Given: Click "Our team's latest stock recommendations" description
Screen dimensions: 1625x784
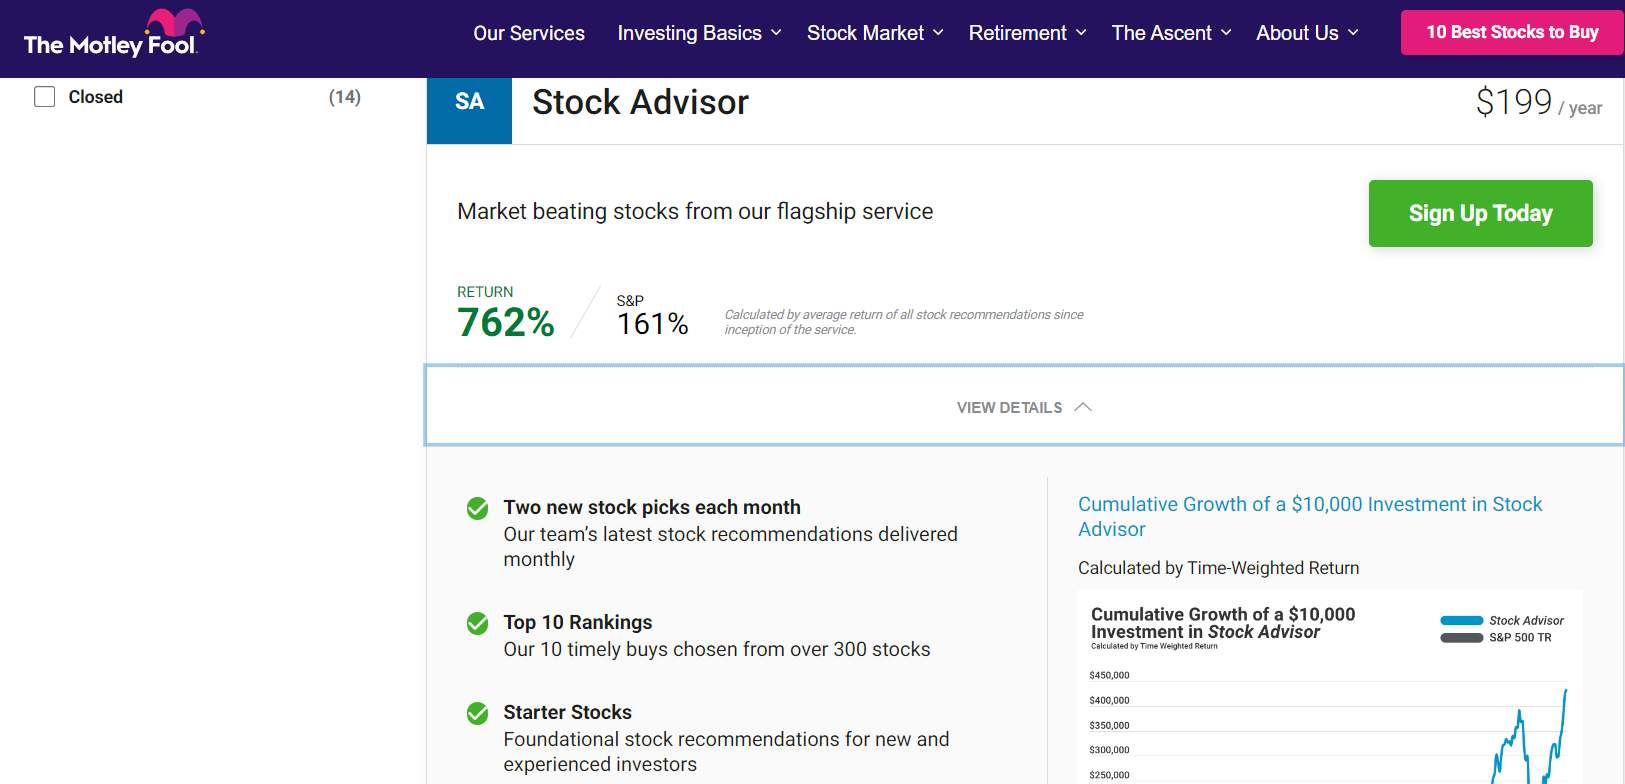Looking at the screenshot, I should (730, 547).
